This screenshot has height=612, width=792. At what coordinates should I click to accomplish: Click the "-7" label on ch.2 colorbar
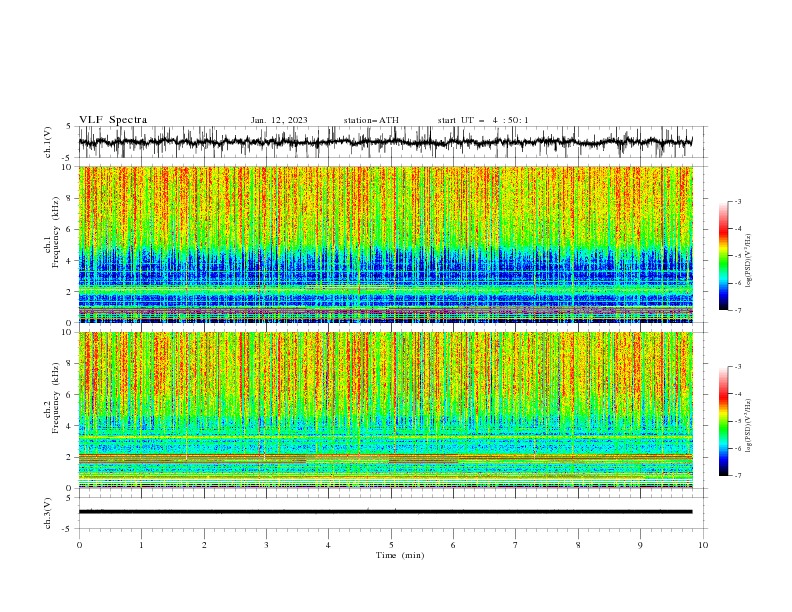737,475
